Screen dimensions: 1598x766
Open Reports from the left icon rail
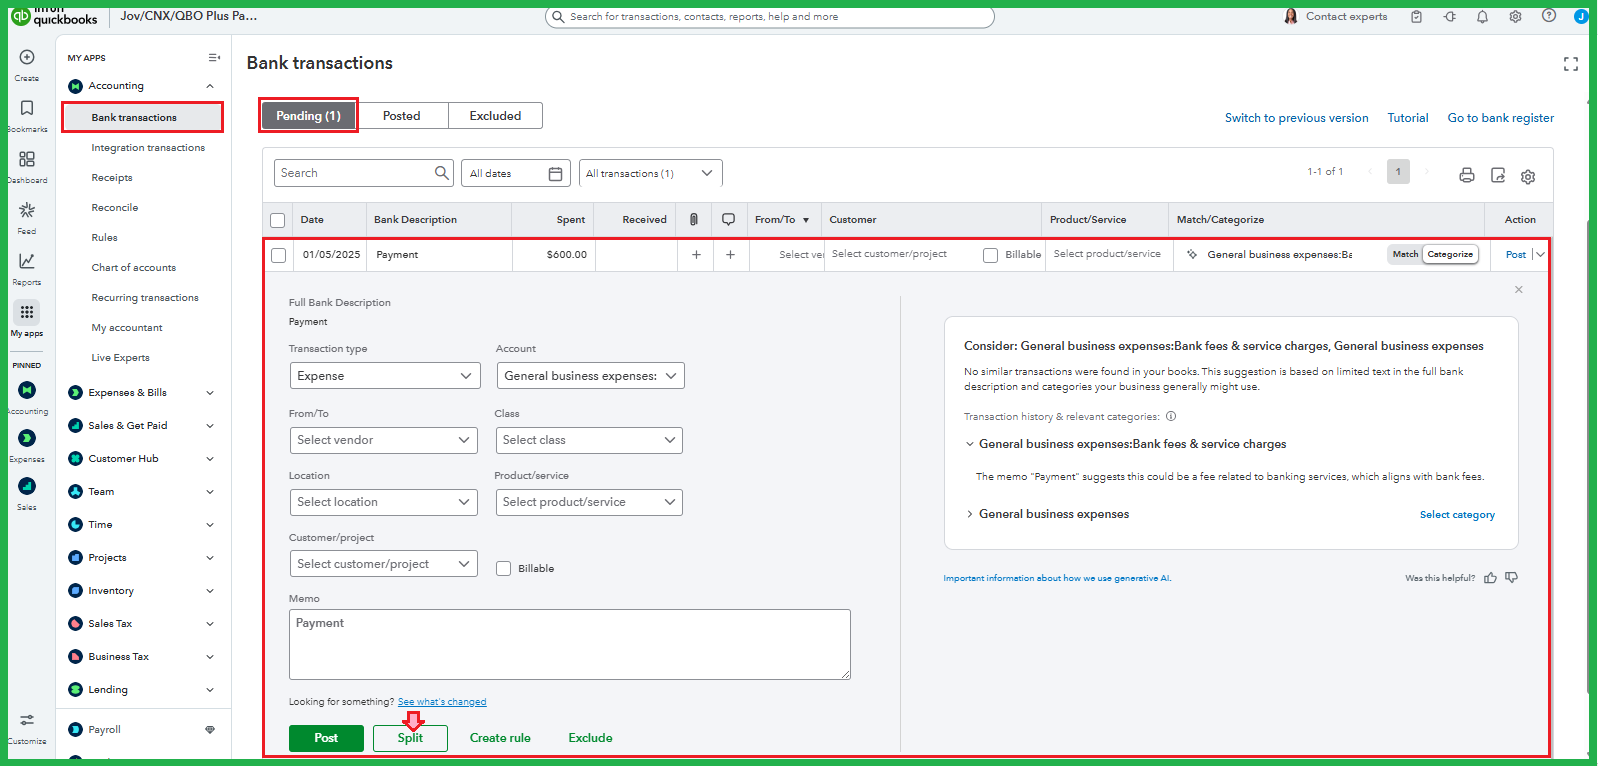click(27, 262)
